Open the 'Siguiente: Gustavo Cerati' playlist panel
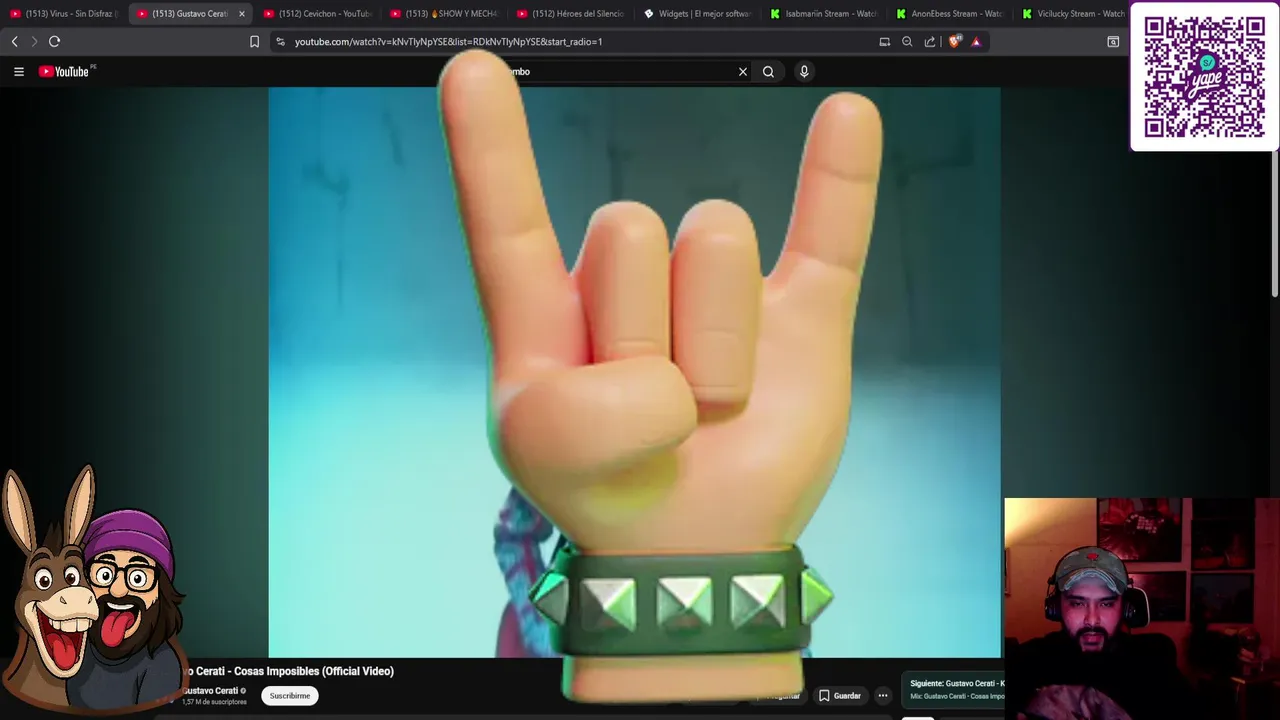The width and height of the screenshot is (1280, 720). pos(953,689)
